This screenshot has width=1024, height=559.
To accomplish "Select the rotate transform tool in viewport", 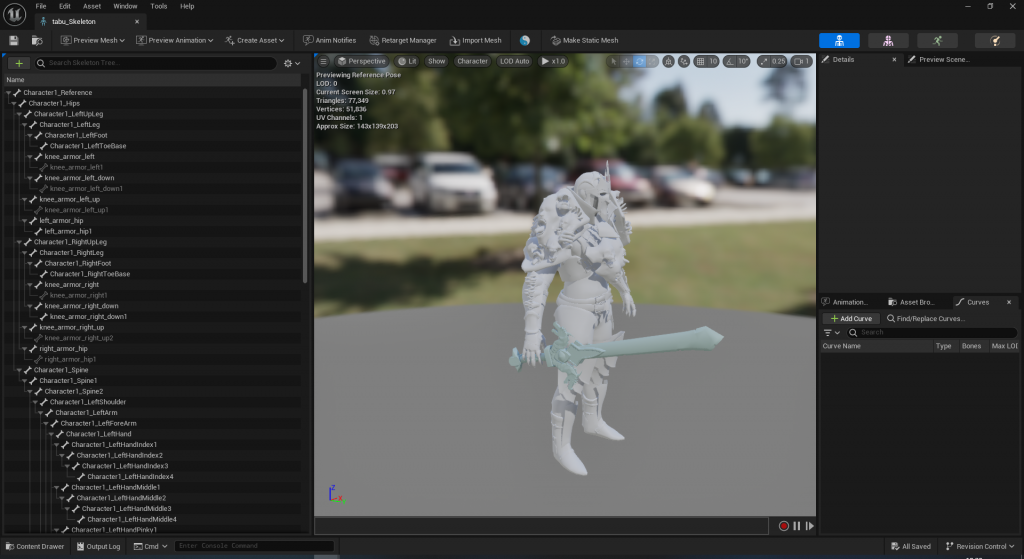I will [640, 61].
